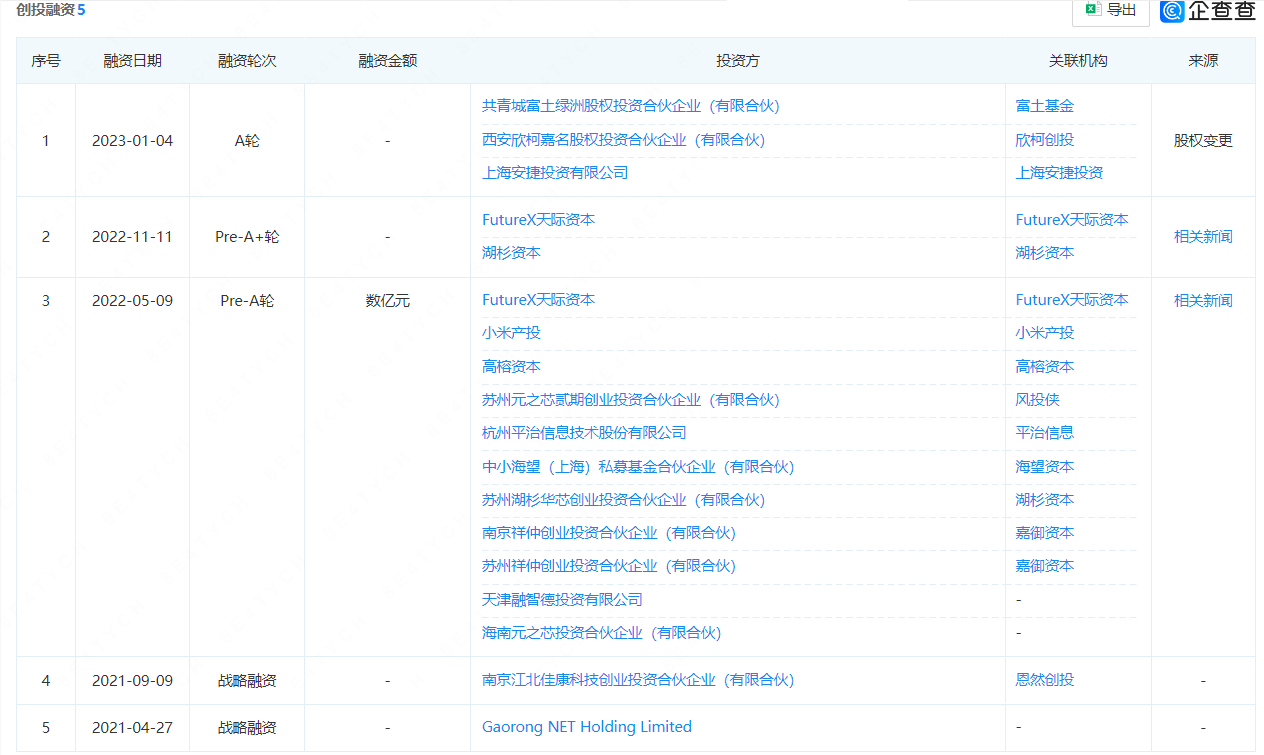Image resolution: width=1264 pixels, height=755 pixels.
Task: Open 西安欣柯嘉名股权投资合伙企业 investor link
Action: [x=623, y=140]
